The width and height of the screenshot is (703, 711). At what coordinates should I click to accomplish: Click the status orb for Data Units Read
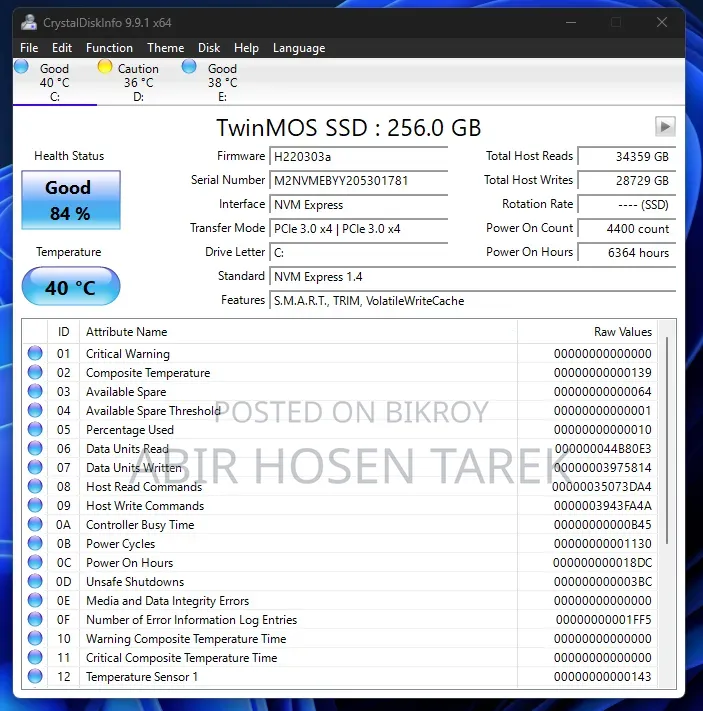(x=35, y=448)
